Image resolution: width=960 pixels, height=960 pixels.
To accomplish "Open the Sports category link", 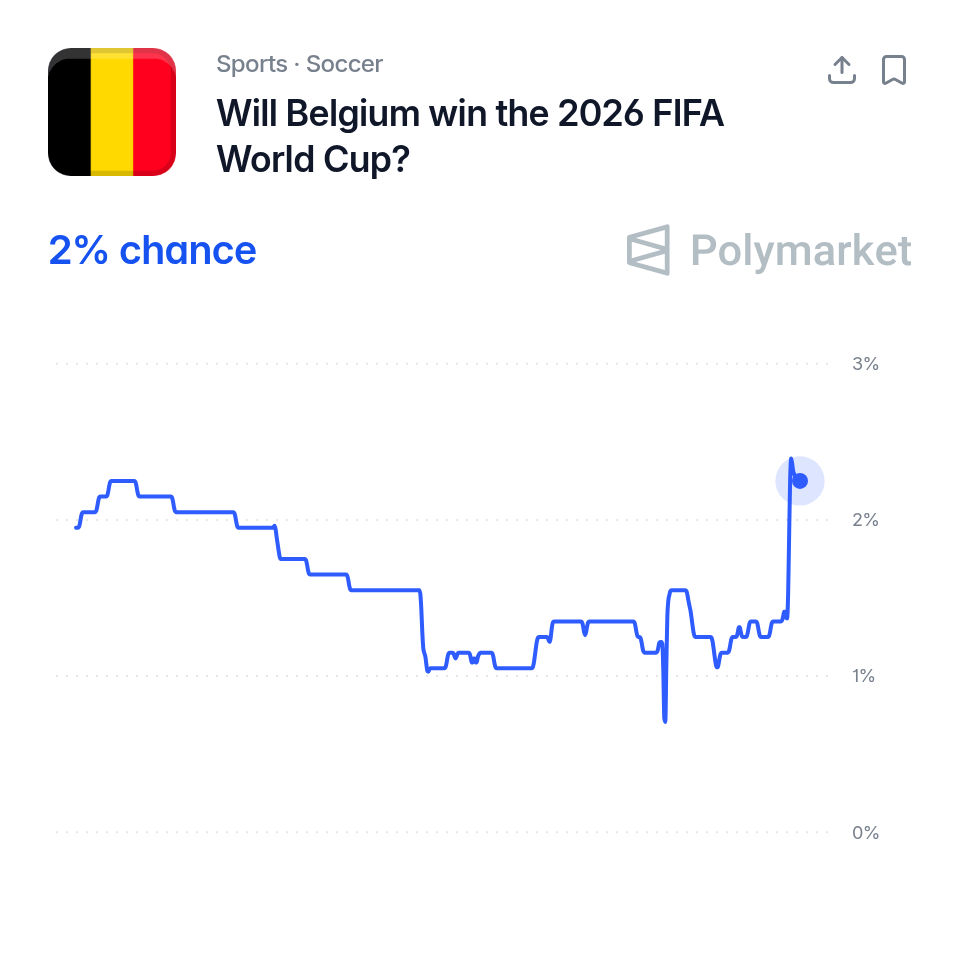I will click(x=252, y=64).
